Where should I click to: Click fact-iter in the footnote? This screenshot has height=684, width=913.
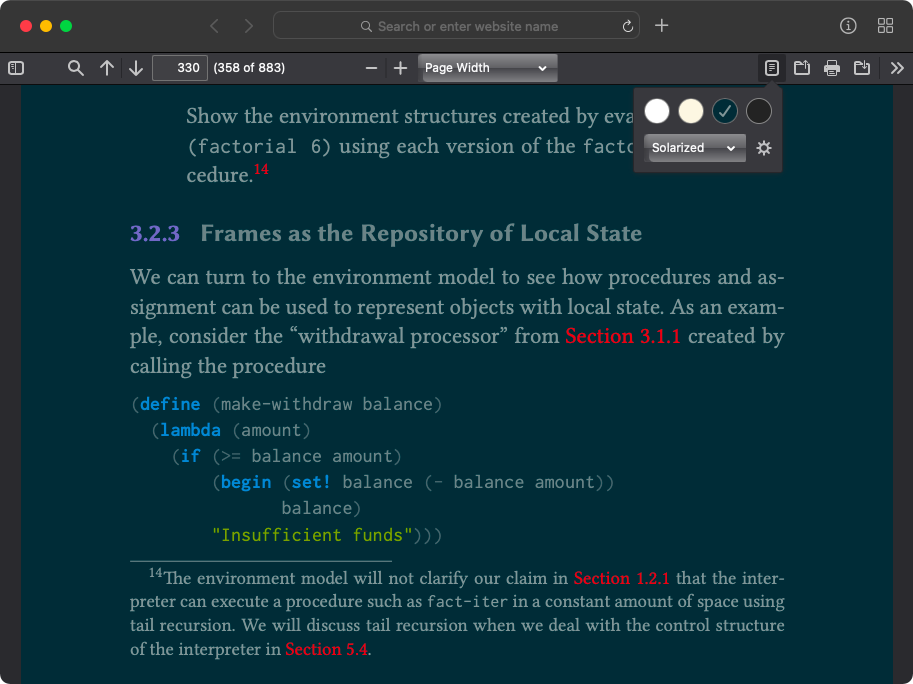468,601
